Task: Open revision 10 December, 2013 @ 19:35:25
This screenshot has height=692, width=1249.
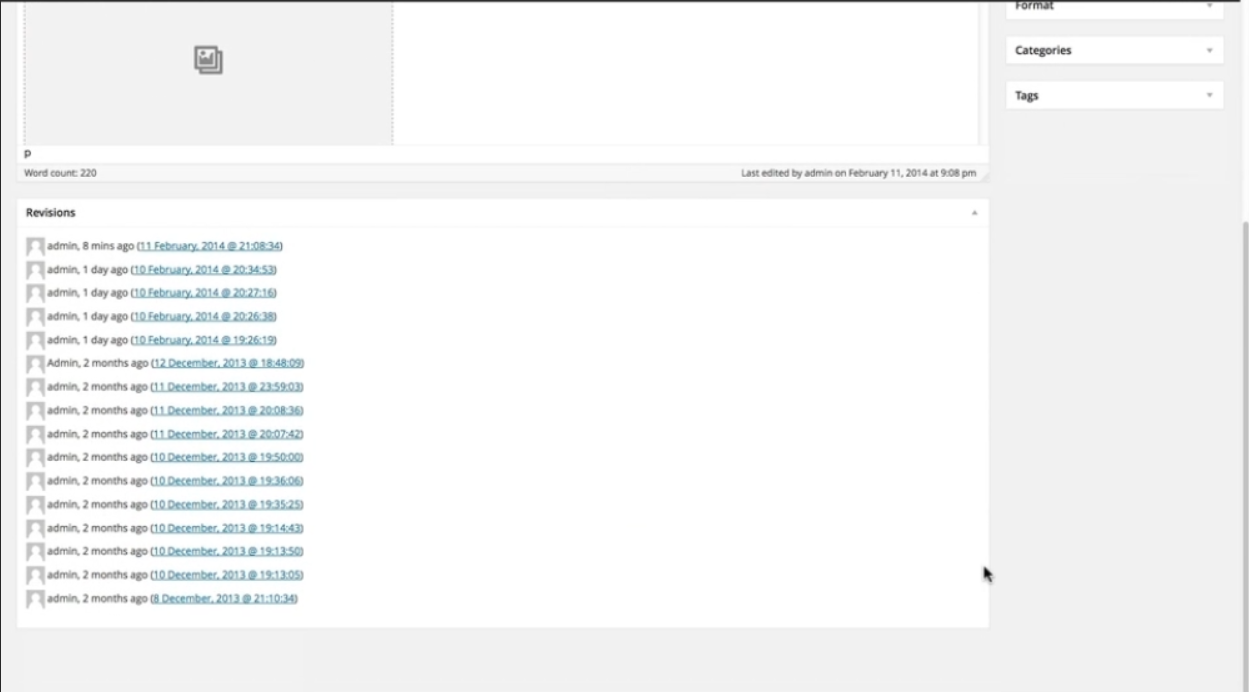Action: point(228,505)
